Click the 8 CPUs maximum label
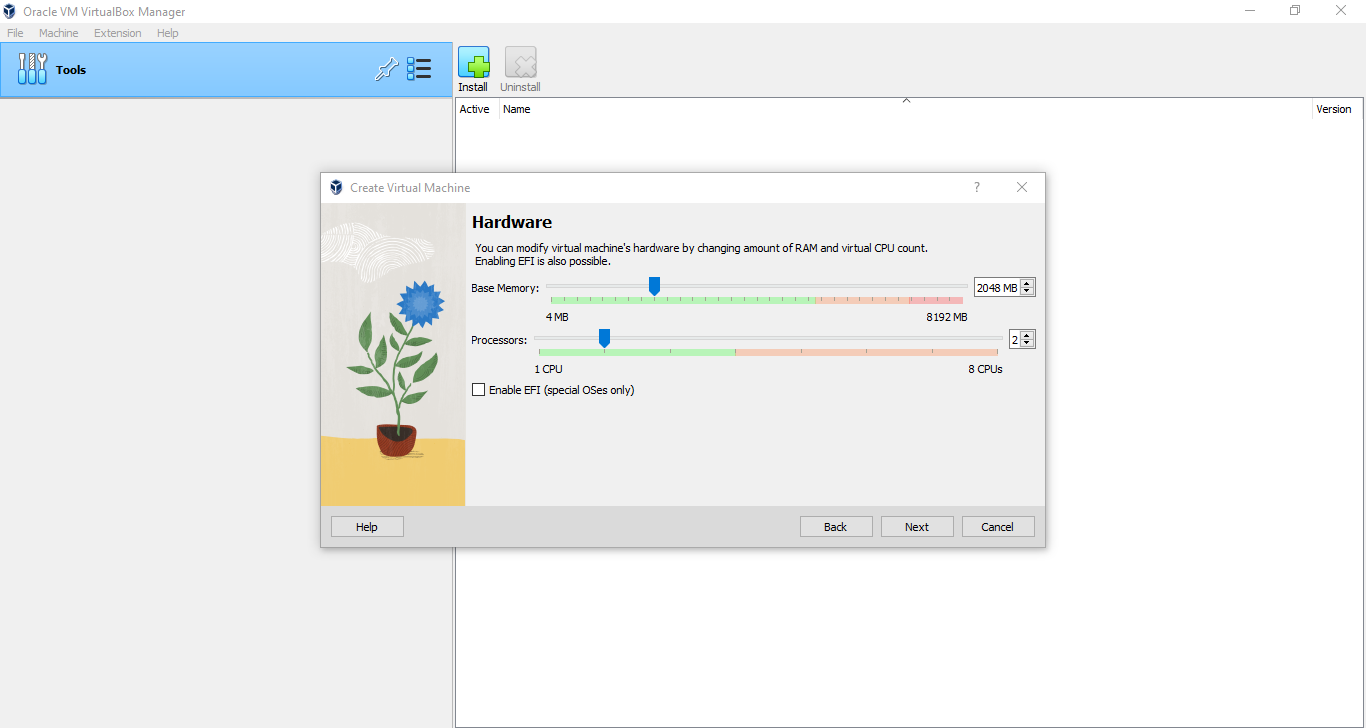The height and width of the screenshot is (728, 1366). 985,369
